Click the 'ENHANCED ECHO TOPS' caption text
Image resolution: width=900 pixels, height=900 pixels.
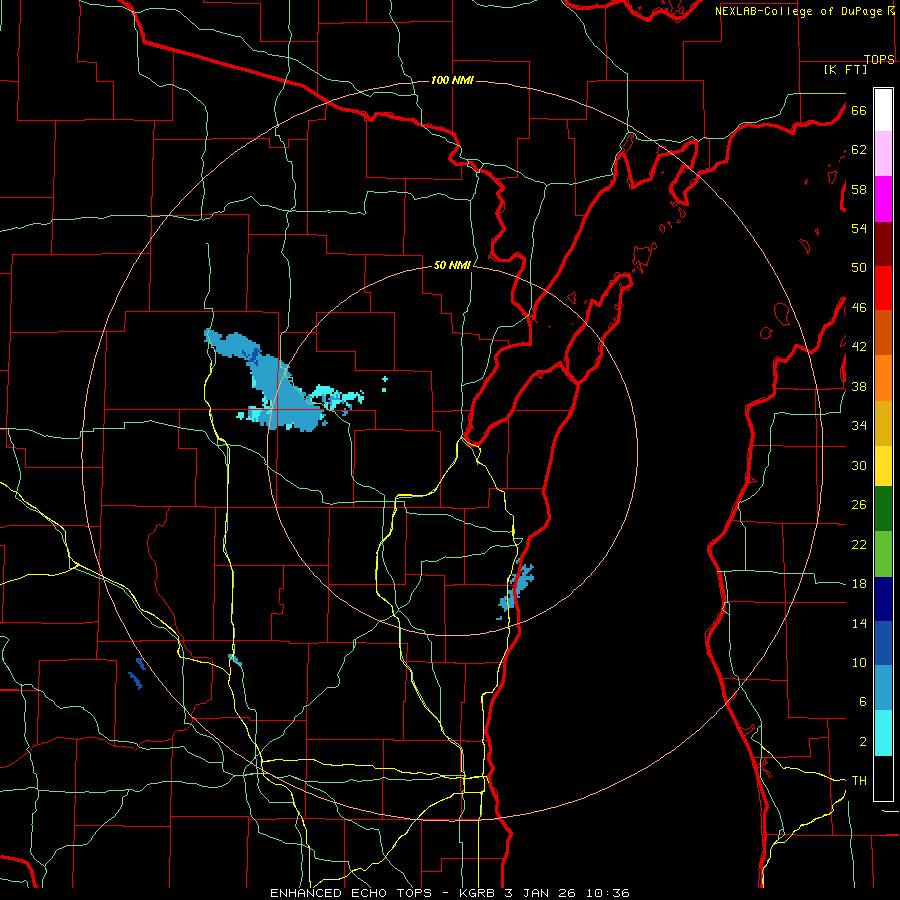351,893
